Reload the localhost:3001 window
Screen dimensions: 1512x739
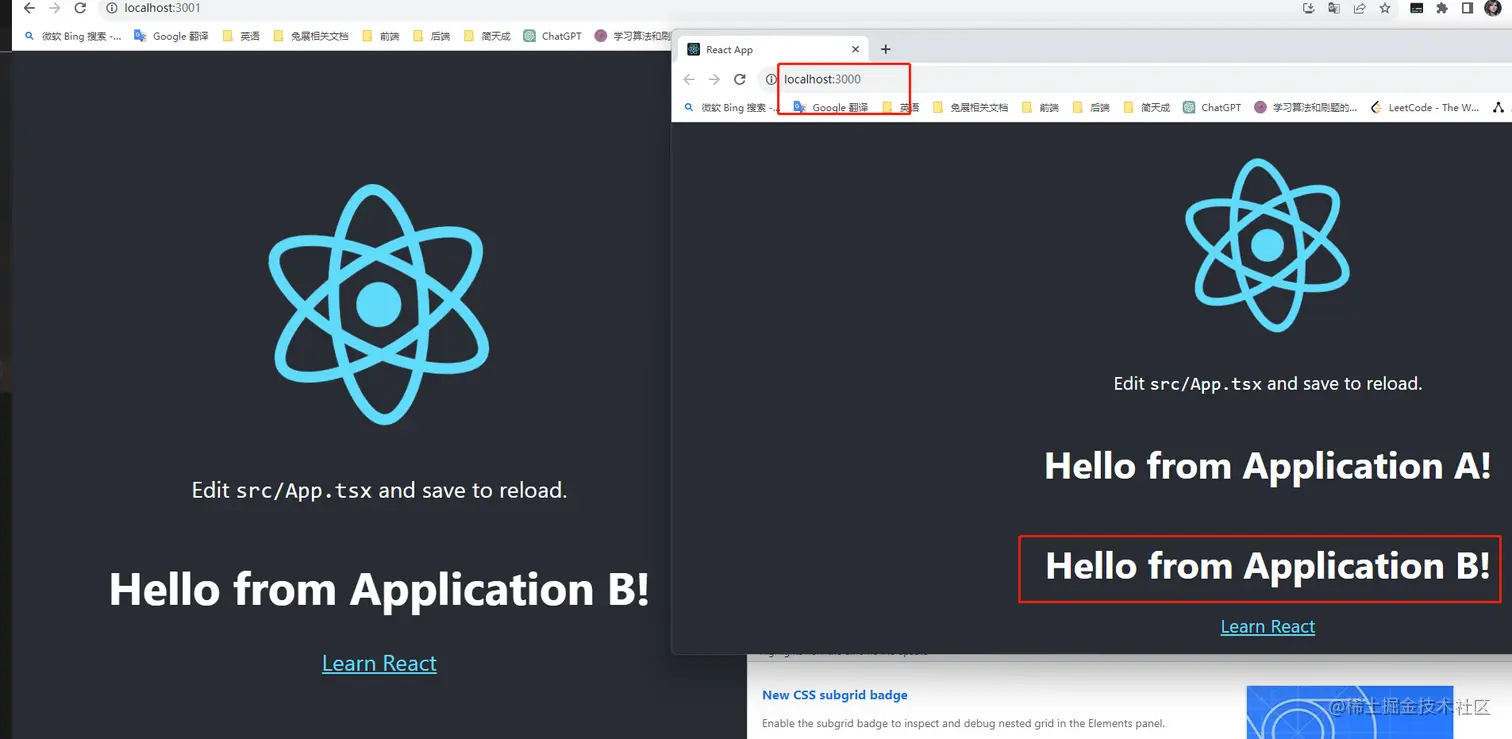tap(80, 8)
